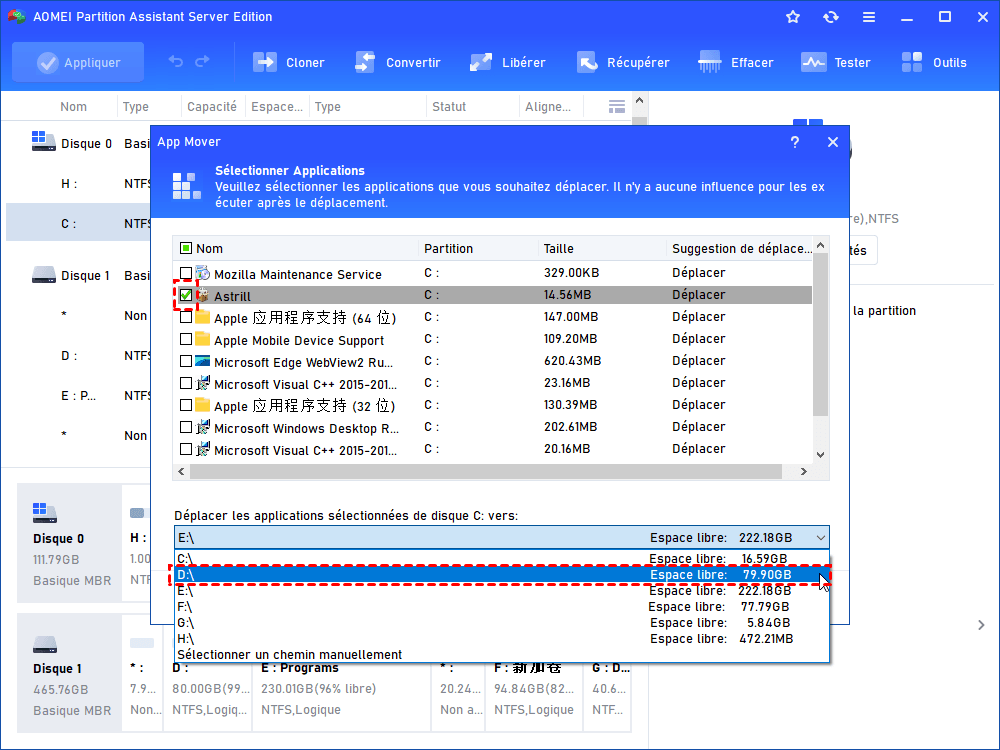Open the Récupérer tool

click(x=623, y=62)
